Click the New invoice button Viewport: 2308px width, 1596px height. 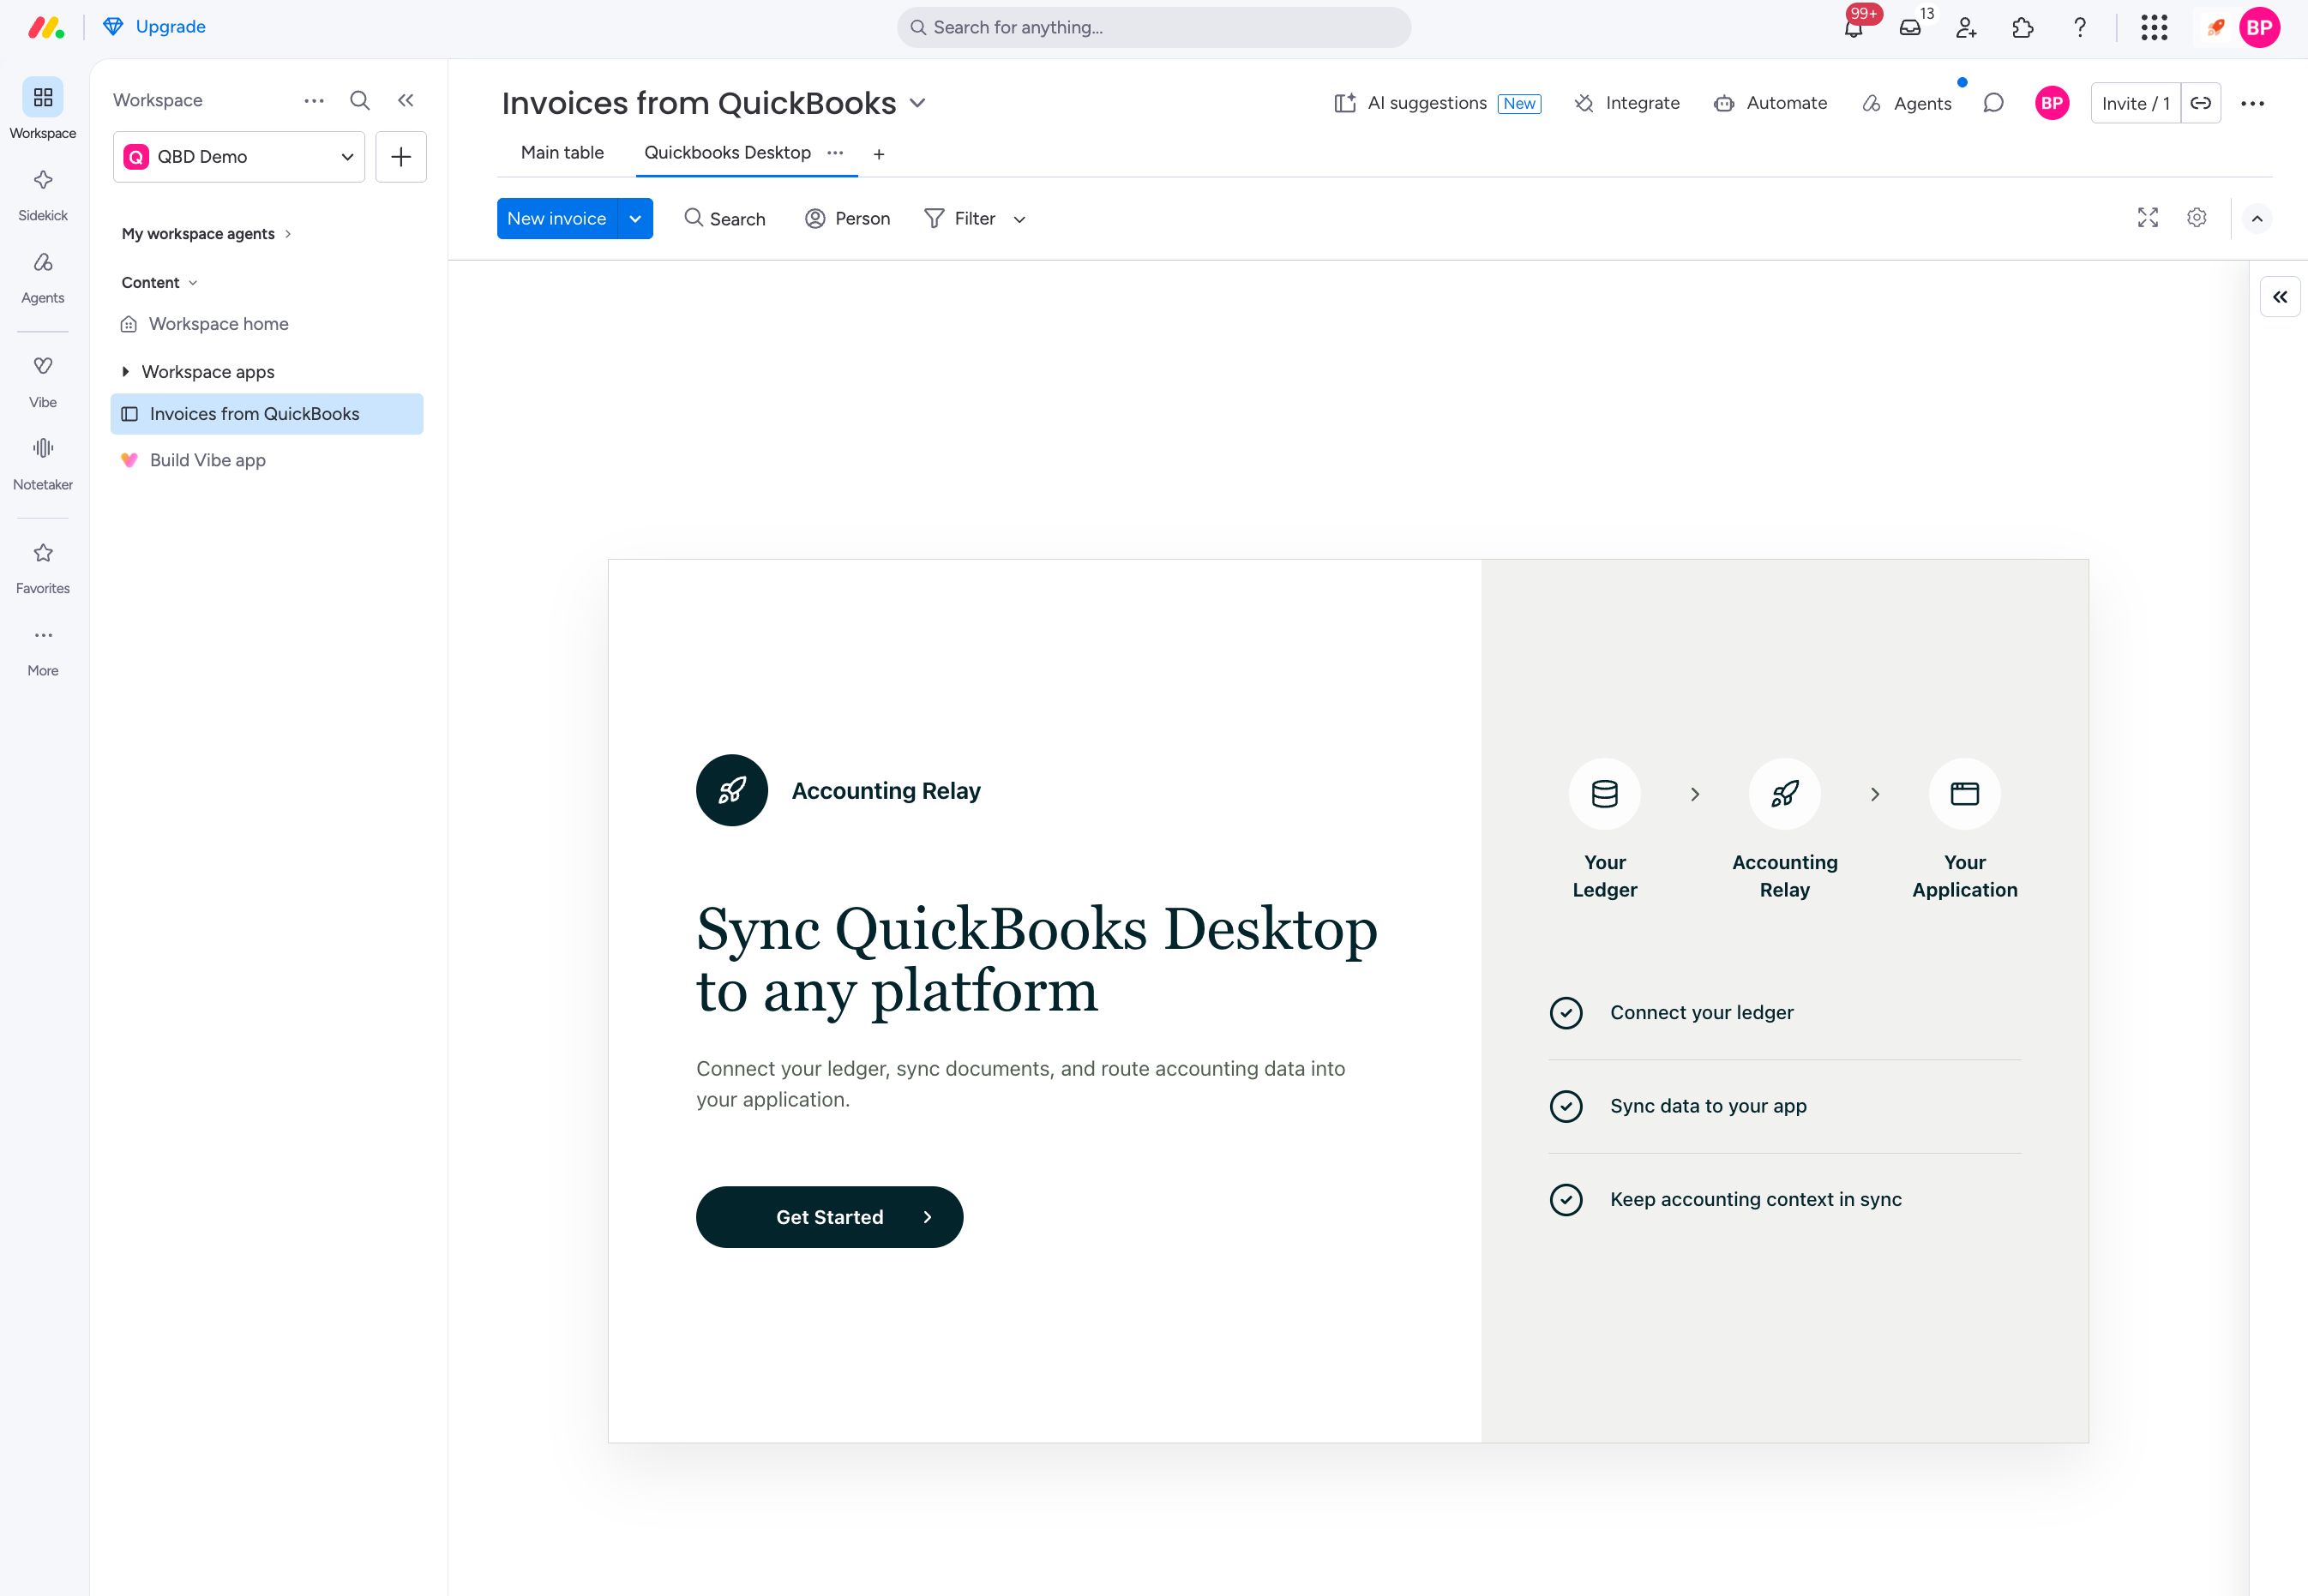coord(557,219)
